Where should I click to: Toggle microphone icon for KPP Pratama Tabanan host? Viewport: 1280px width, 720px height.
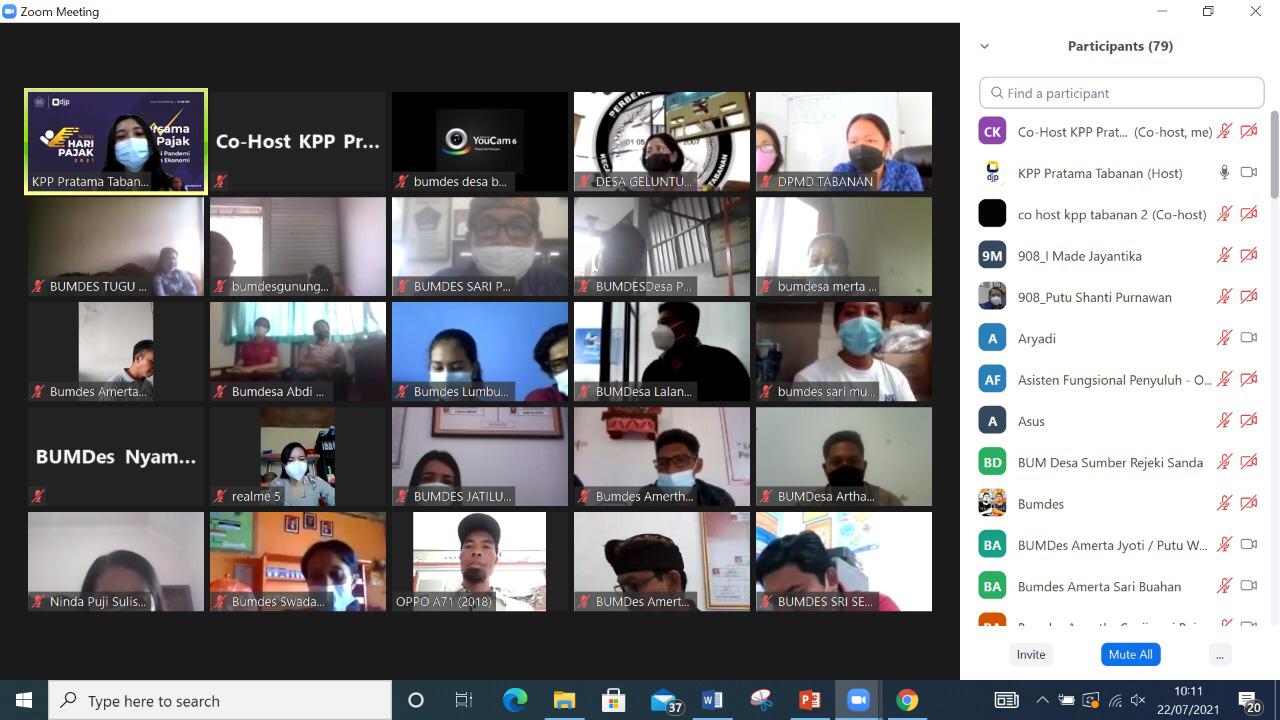tap(1224, 173)
